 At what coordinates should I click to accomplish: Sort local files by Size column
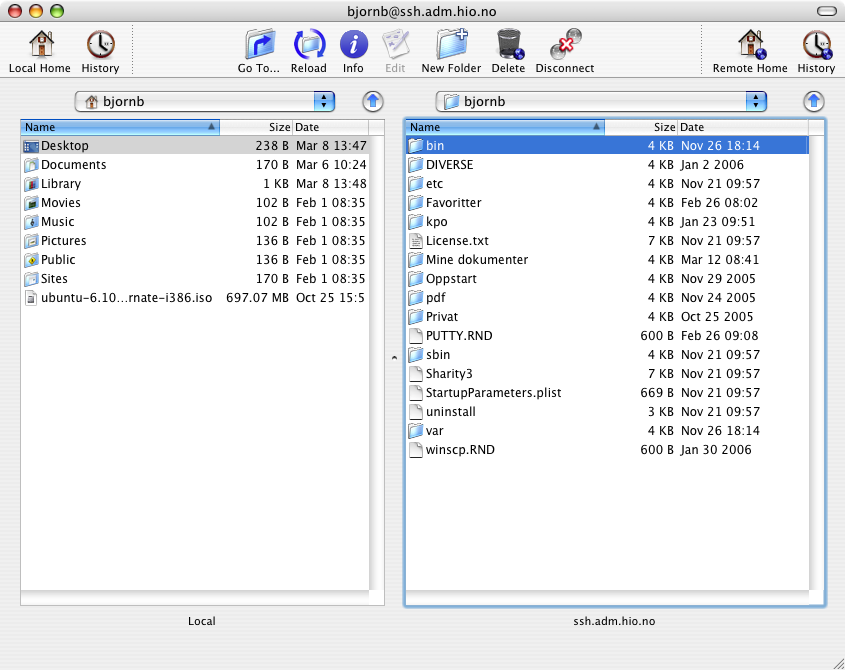[256, 127]
